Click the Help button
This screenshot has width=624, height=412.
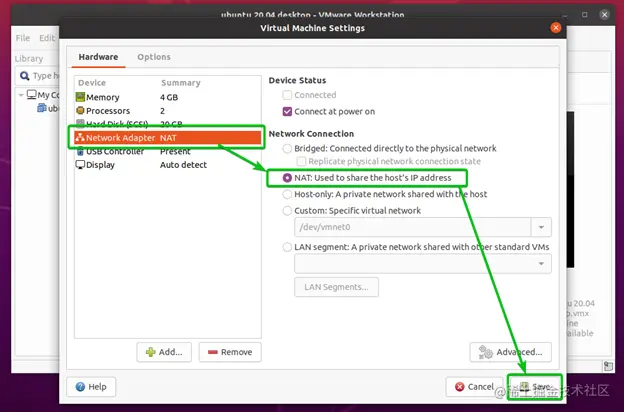coord(91,387)
